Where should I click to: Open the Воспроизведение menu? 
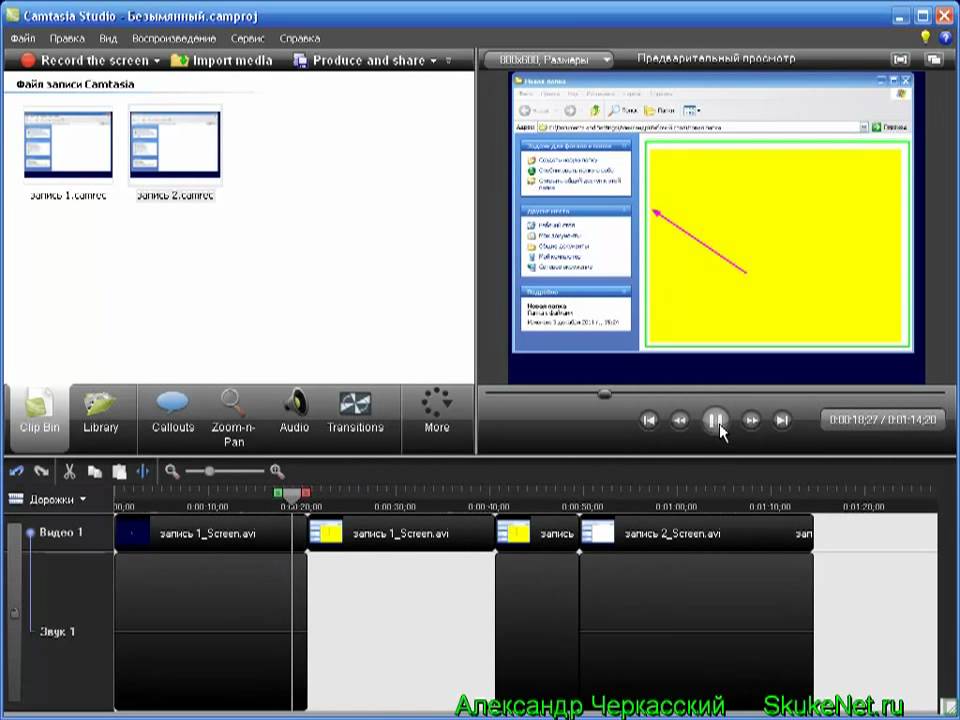click(174, 39)
